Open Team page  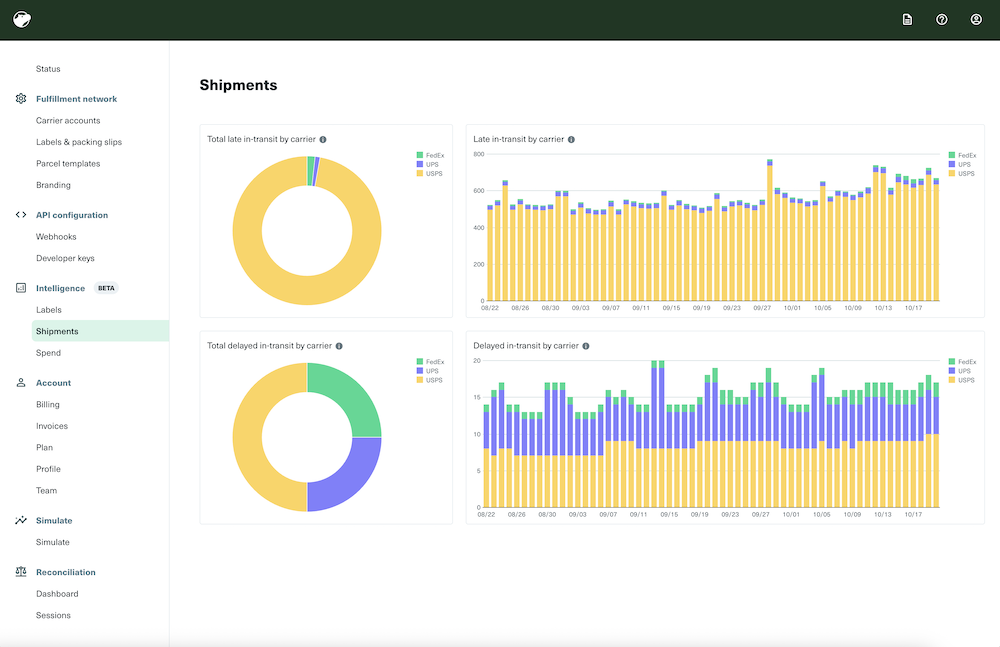(x=46, y=491)
